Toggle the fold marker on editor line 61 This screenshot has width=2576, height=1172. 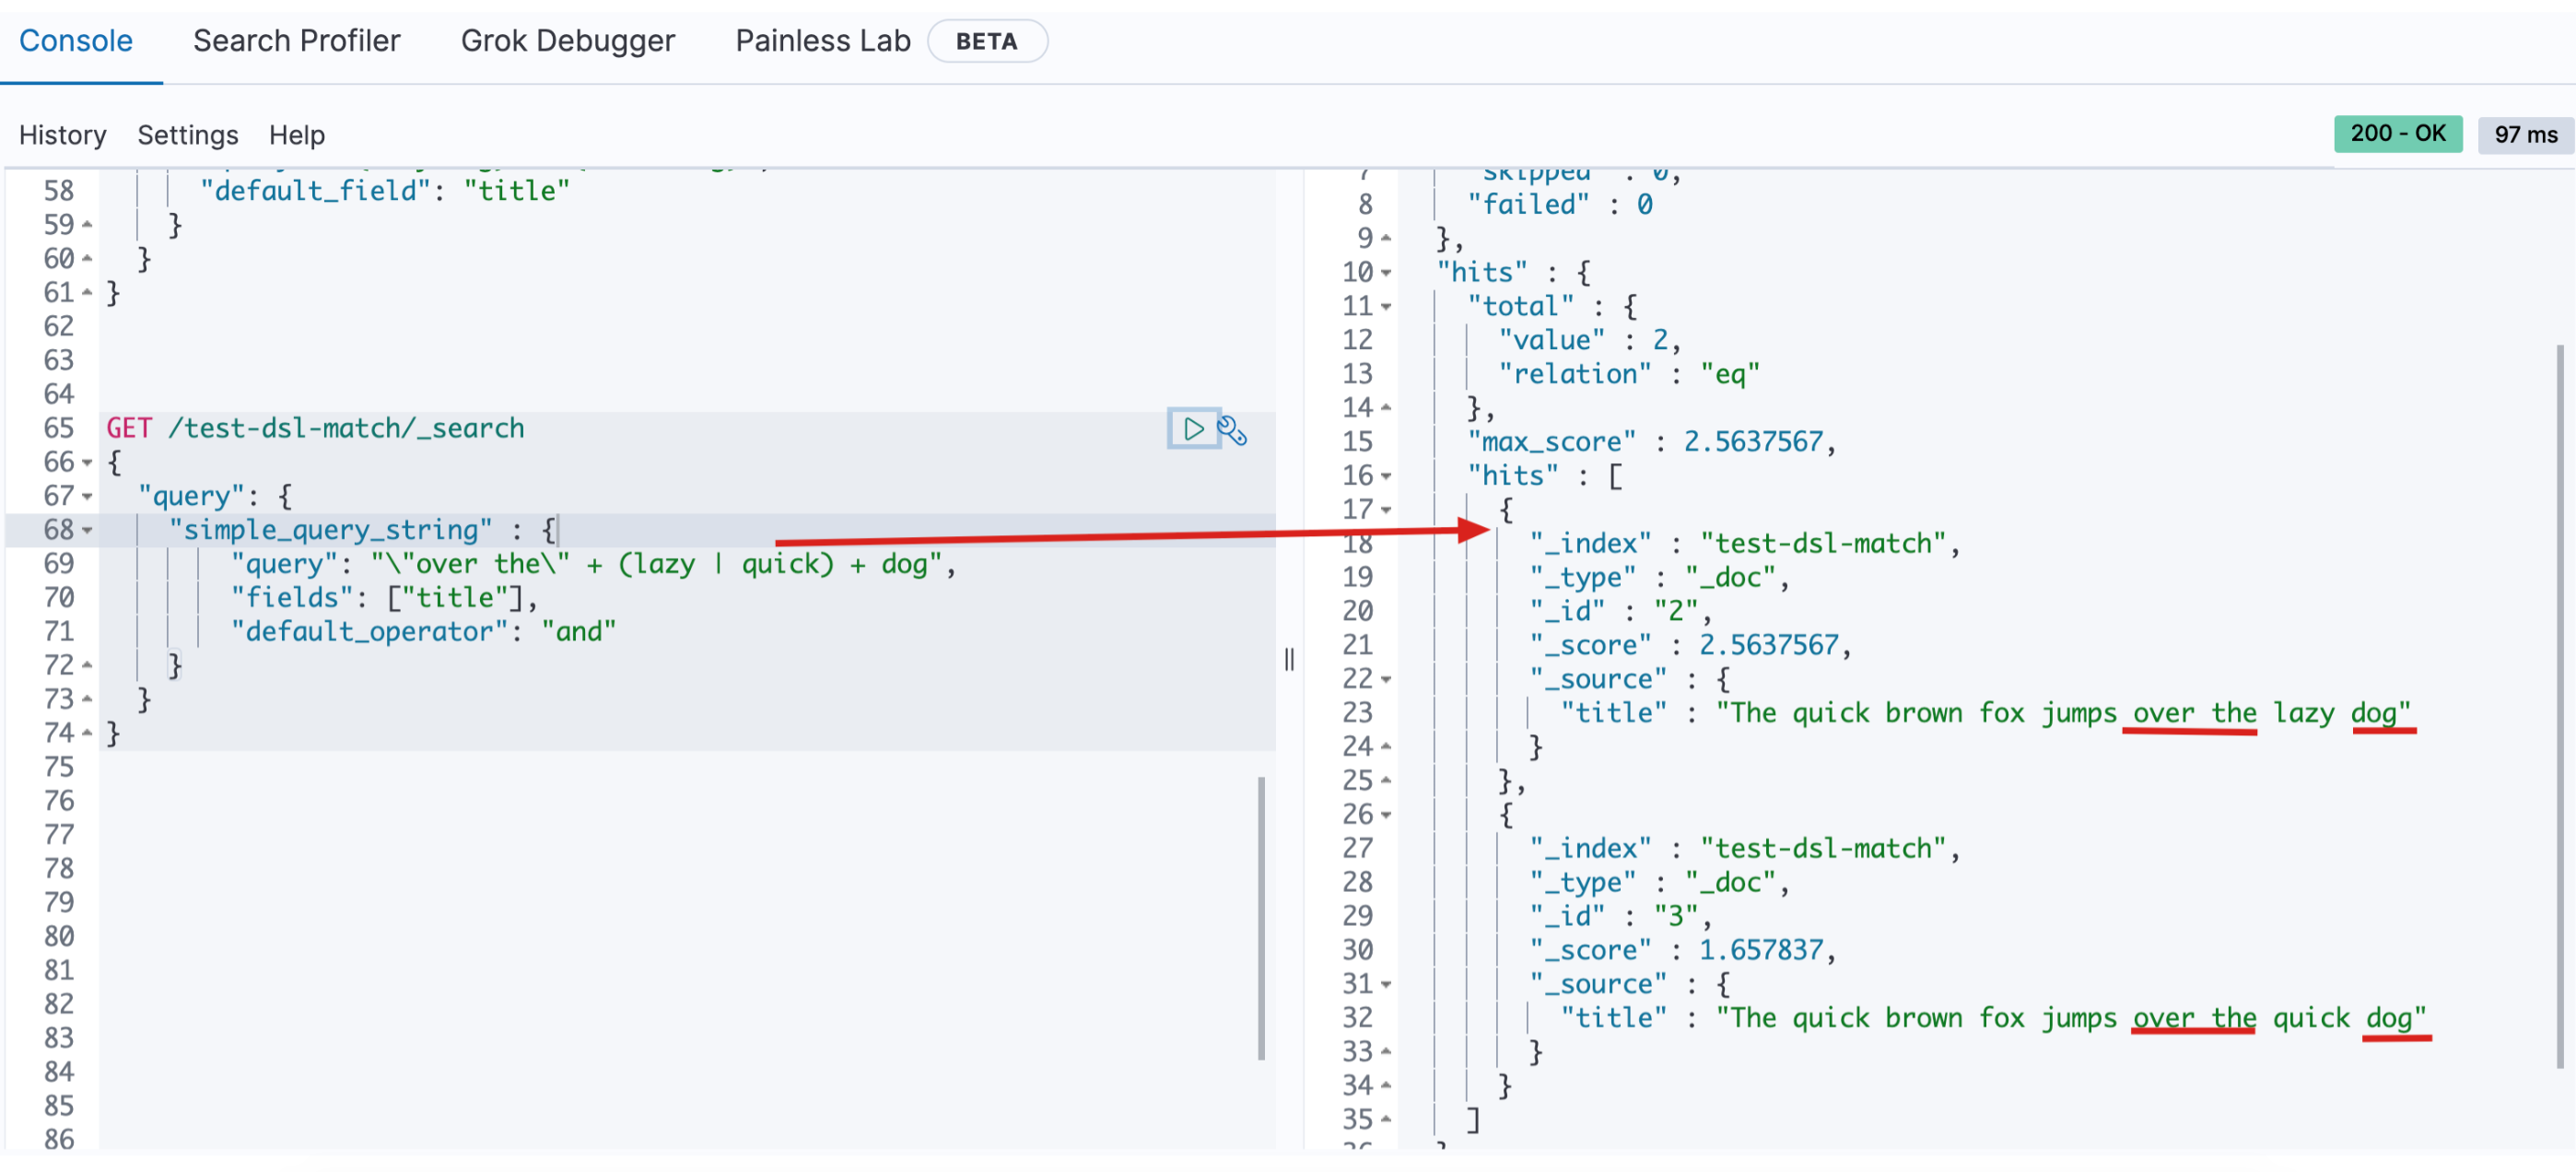87,293
